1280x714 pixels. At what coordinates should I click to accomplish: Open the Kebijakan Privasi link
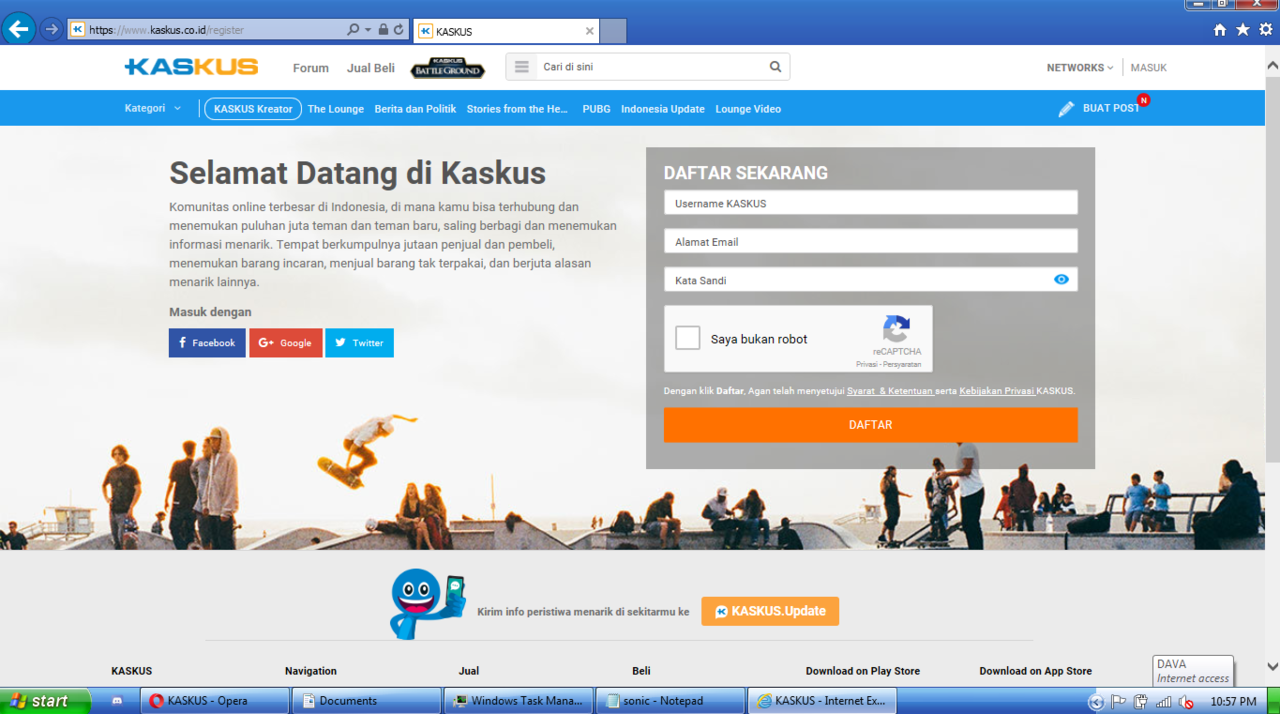click(x=996, y=391)
